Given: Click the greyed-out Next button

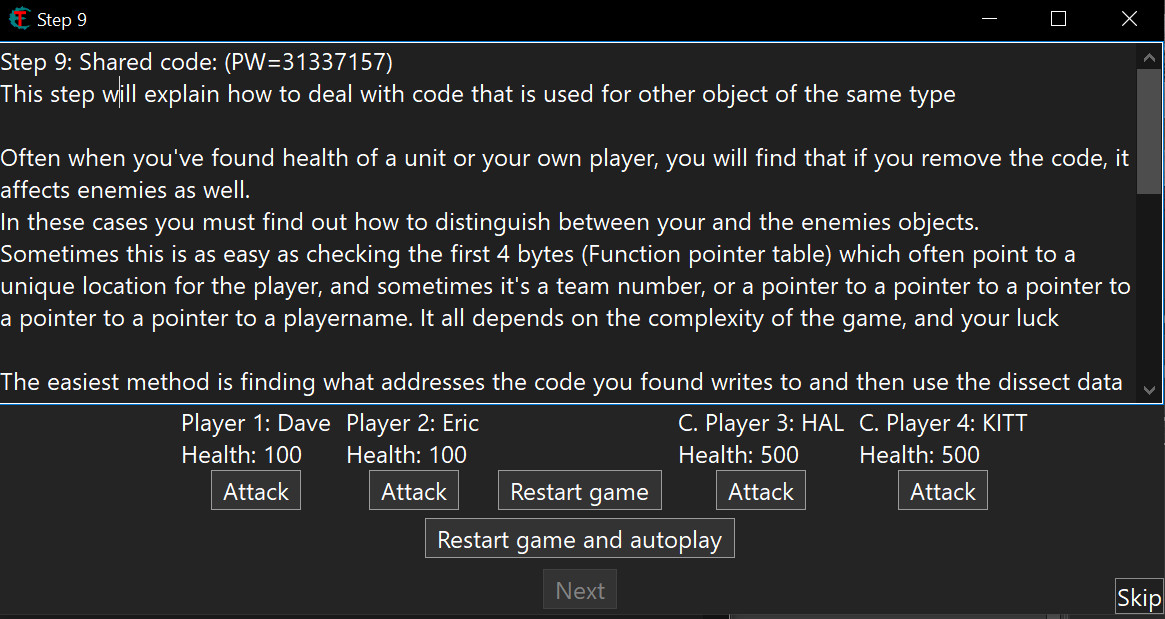Looking at the screenshot, I should [x=580, y=590].
